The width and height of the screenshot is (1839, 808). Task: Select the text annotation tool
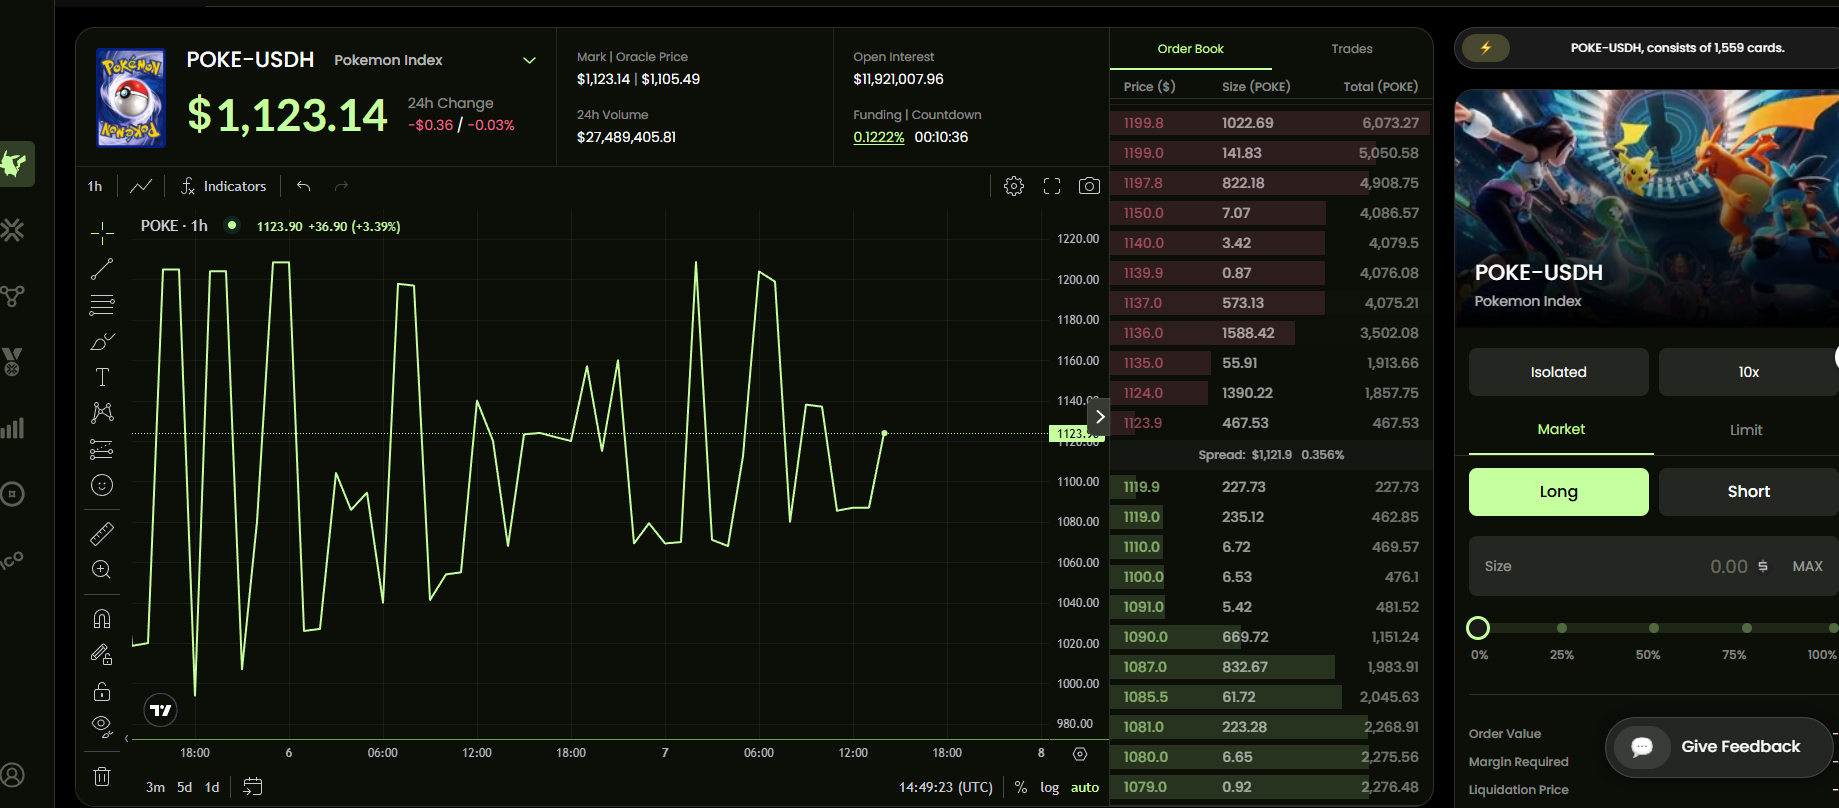102,377
